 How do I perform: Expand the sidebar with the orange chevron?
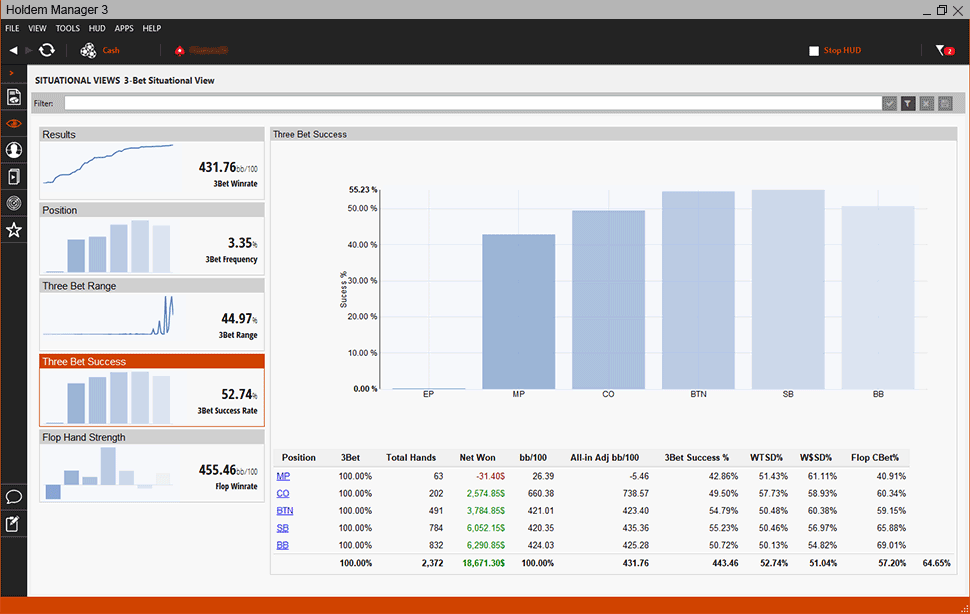11,74
